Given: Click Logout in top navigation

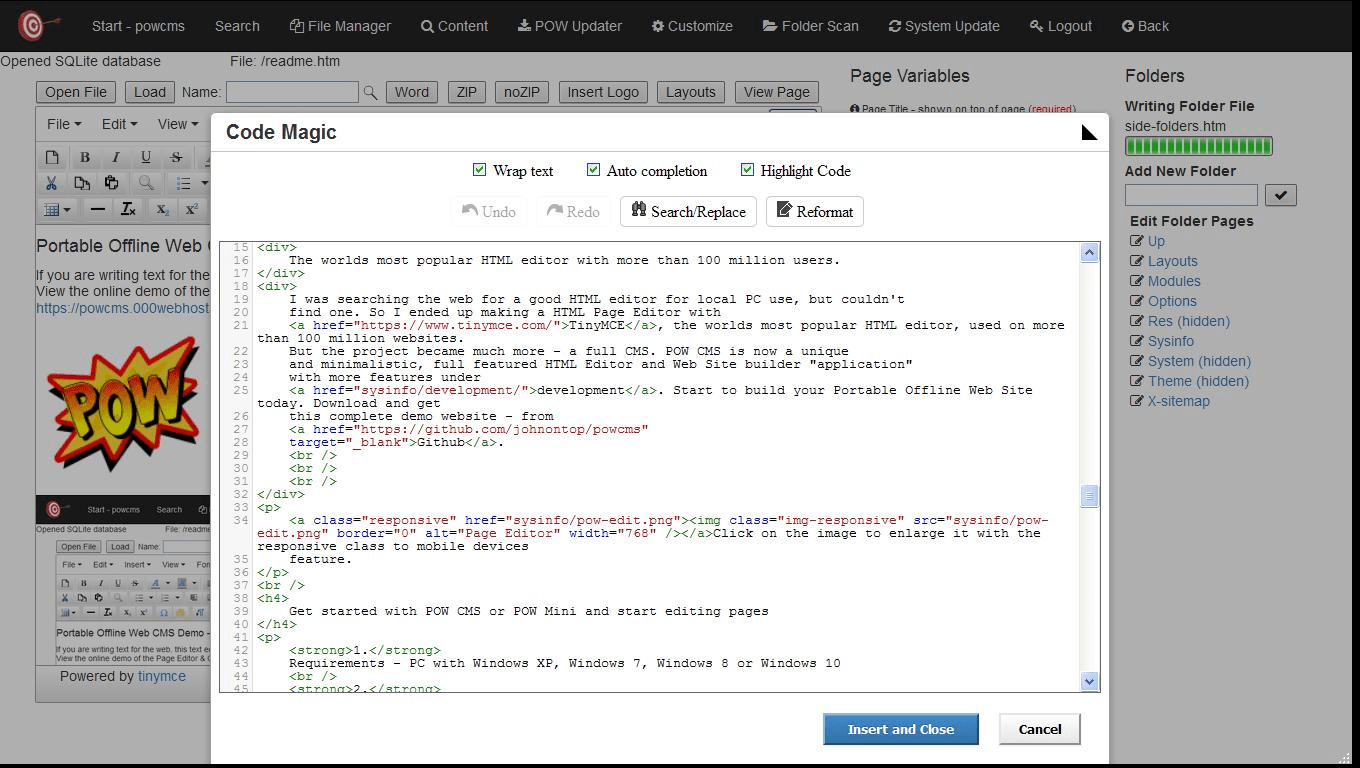Looking at the screenshot, I should [x=1061, y=26].
